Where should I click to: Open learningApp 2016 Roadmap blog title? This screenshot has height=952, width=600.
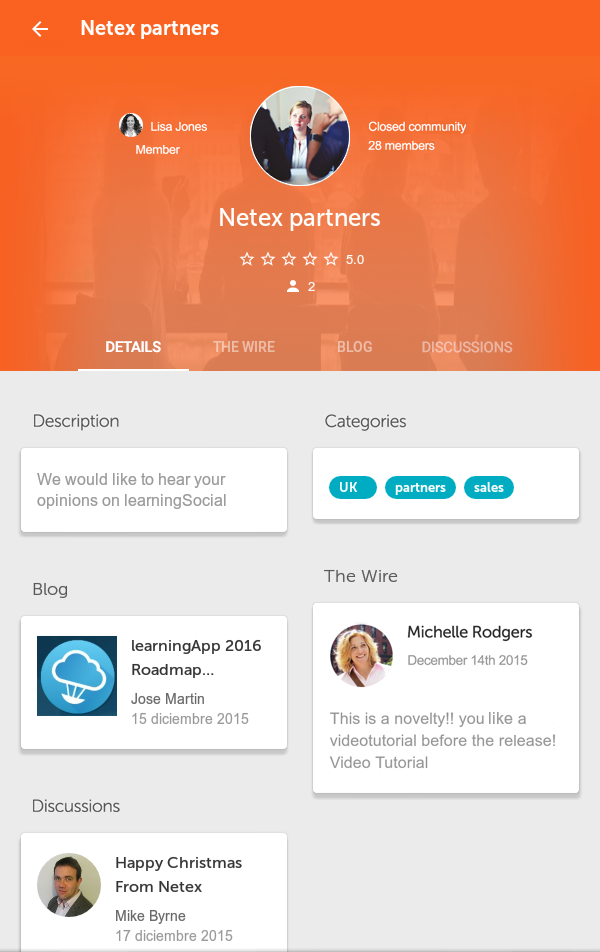tap(196, 658)
